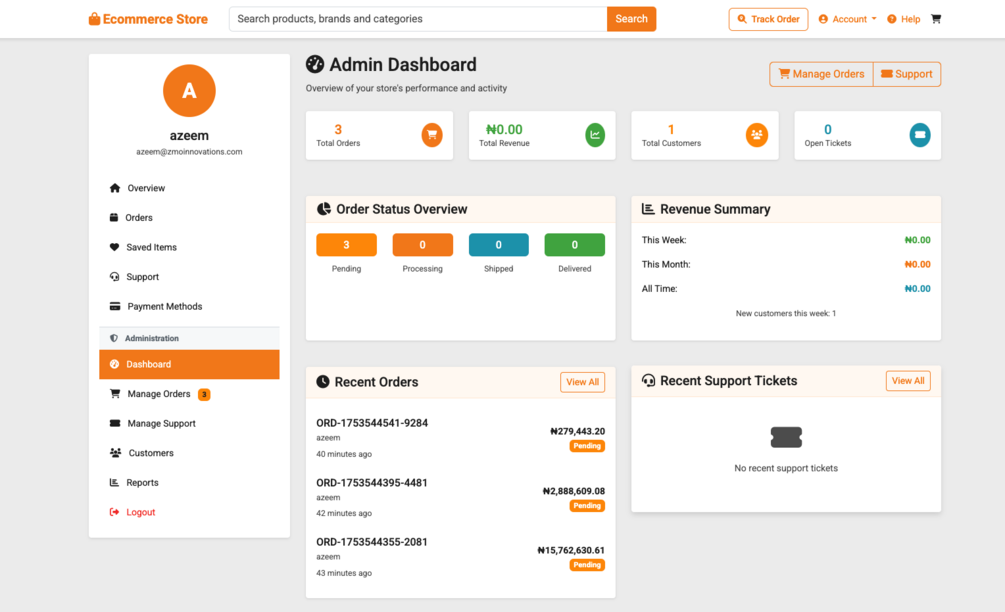The height and width of the screenshot is (612, 1005).
Task: Click the Processing status count tile
Action: pos(422,245)
